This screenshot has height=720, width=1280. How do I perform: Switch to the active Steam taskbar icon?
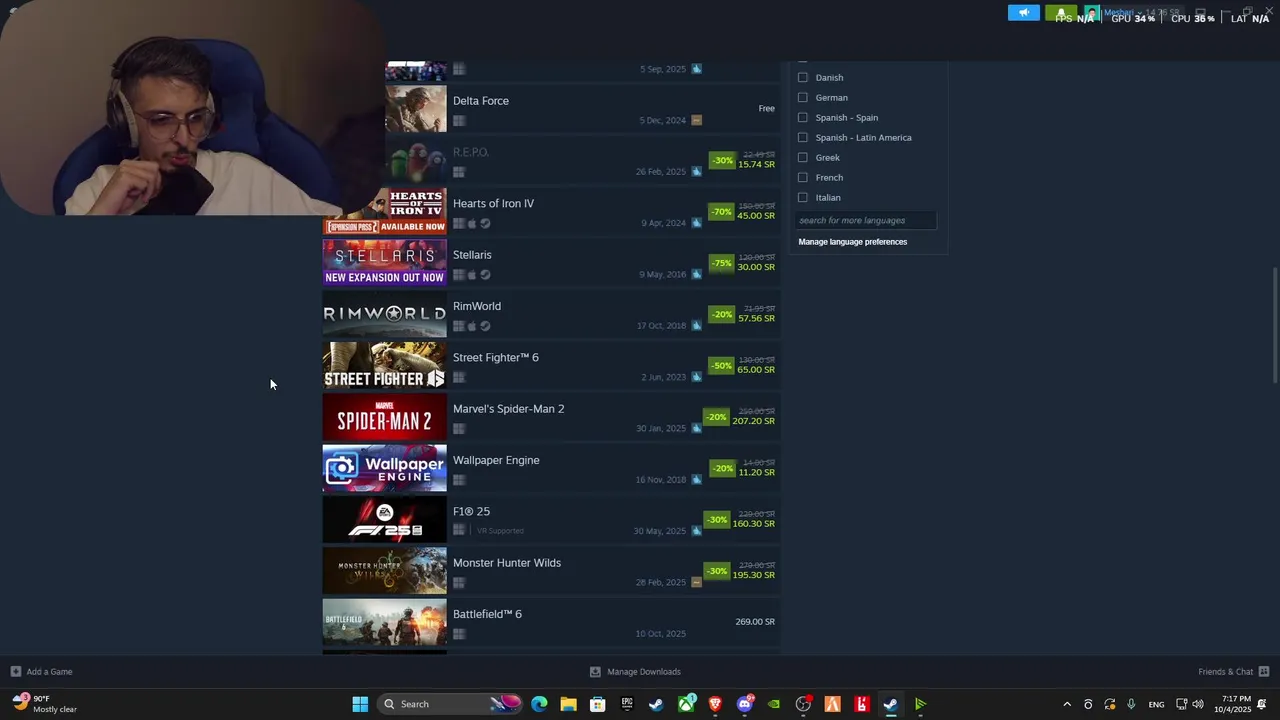[891, 704]
